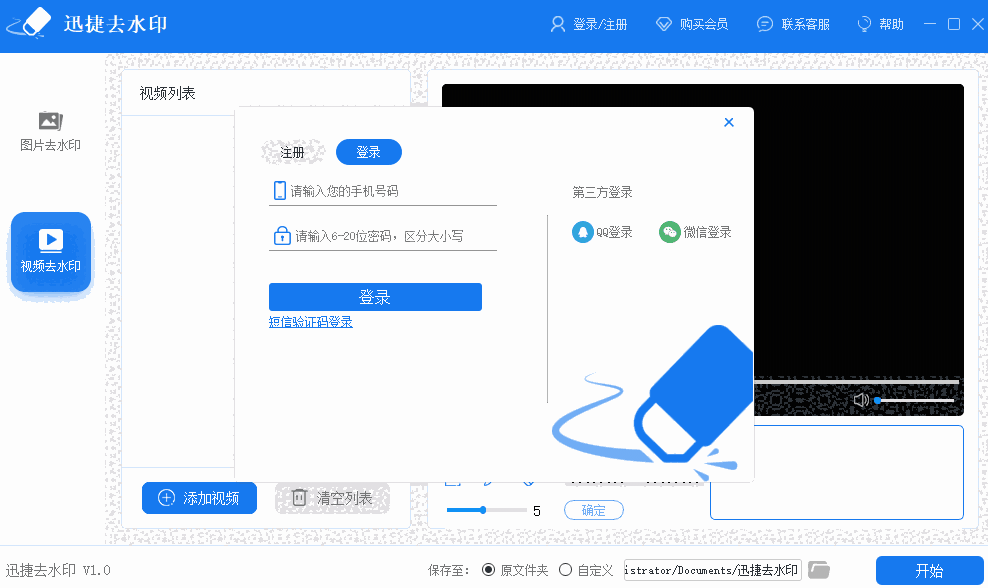Select the 原文件夹 save option
Image resolution: width=988 pixels, height=588 pixels.
(x=489, y=568)
